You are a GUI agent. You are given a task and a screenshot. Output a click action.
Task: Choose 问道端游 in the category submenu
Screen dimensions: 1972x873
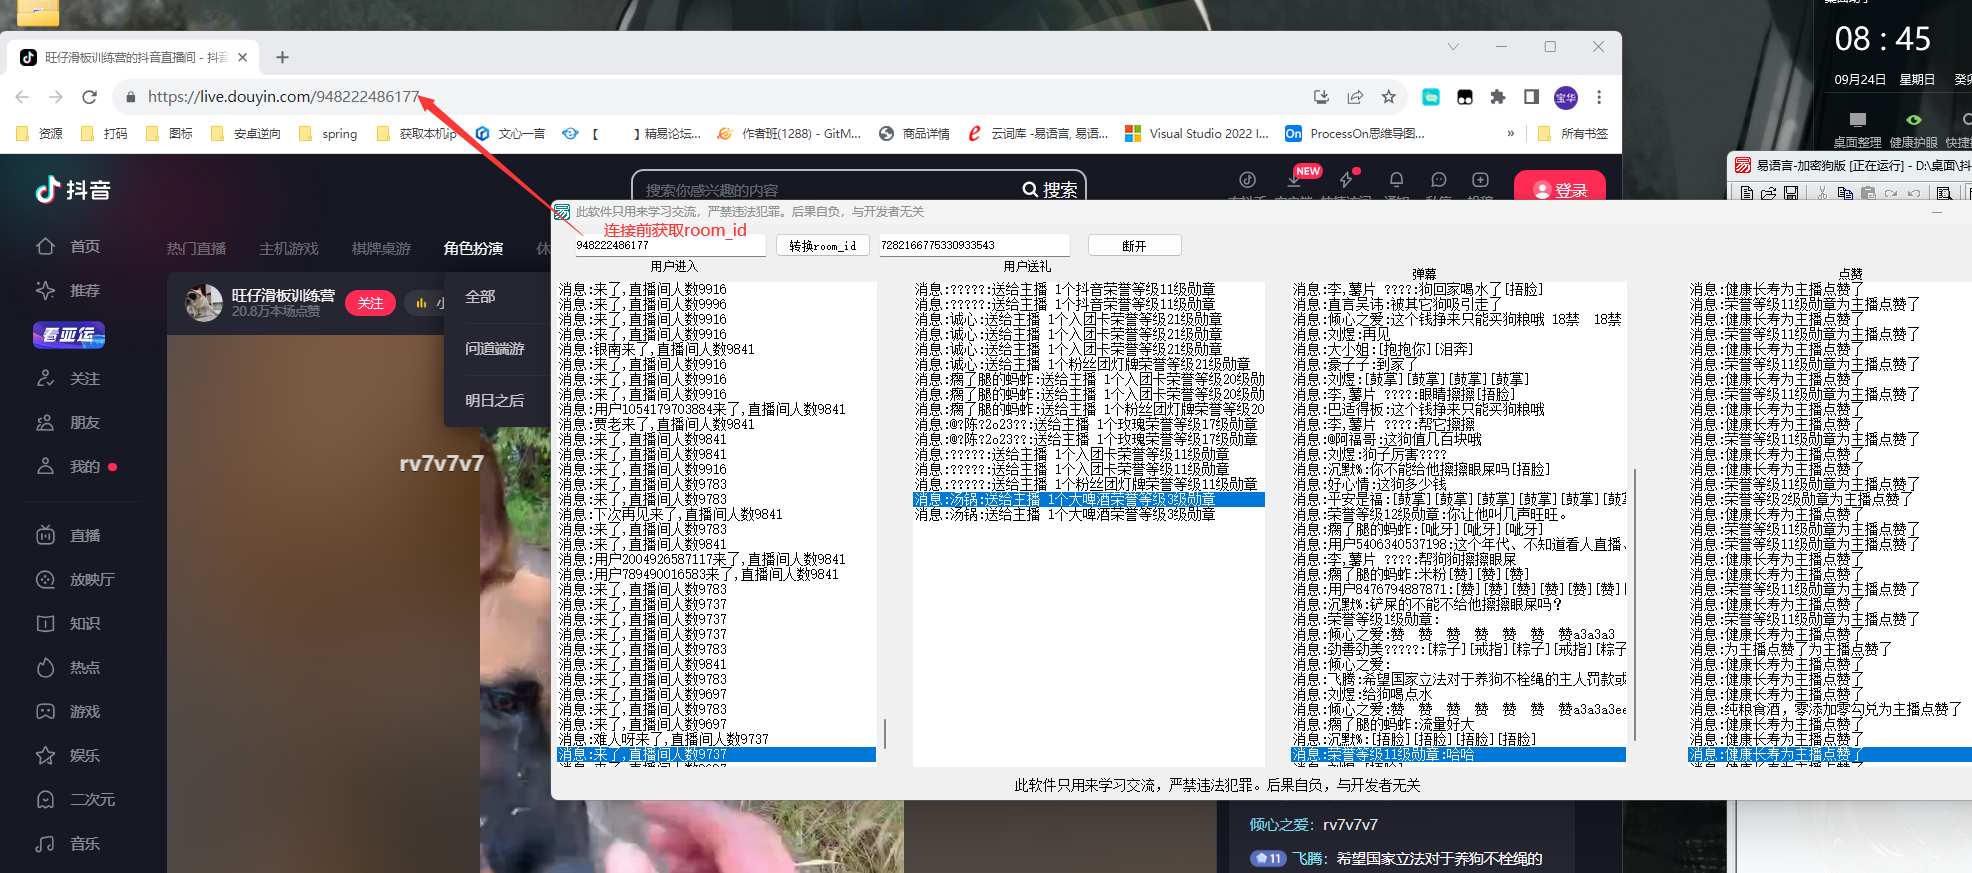(x=494, y=348)
